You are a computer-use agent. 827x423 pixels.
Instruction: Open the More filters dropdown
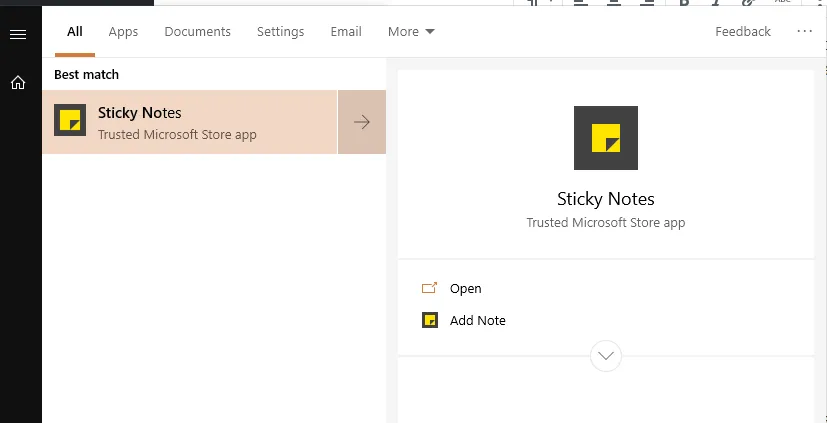click(411, 32)
